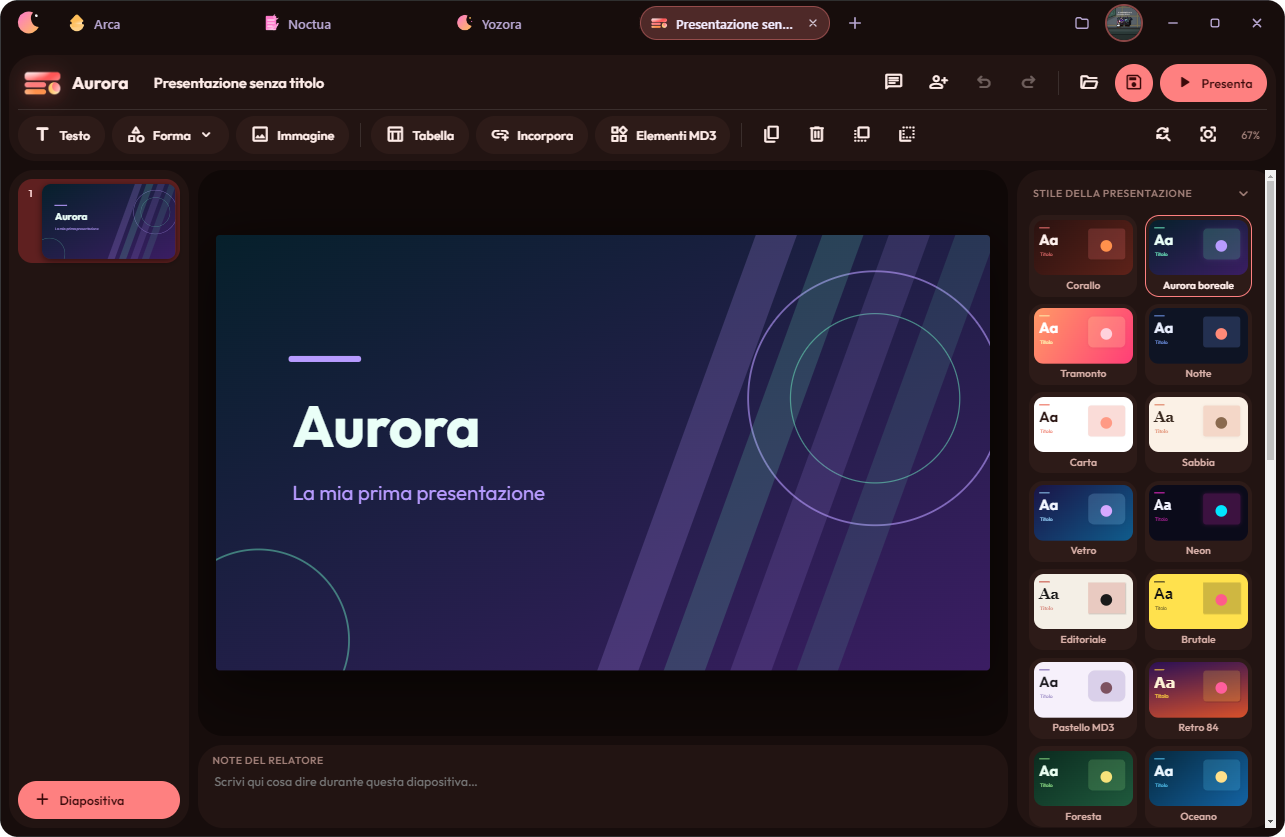1285x837 pixels.
Task: Select slide 1 thumbnail
Action: click(99, 221)
